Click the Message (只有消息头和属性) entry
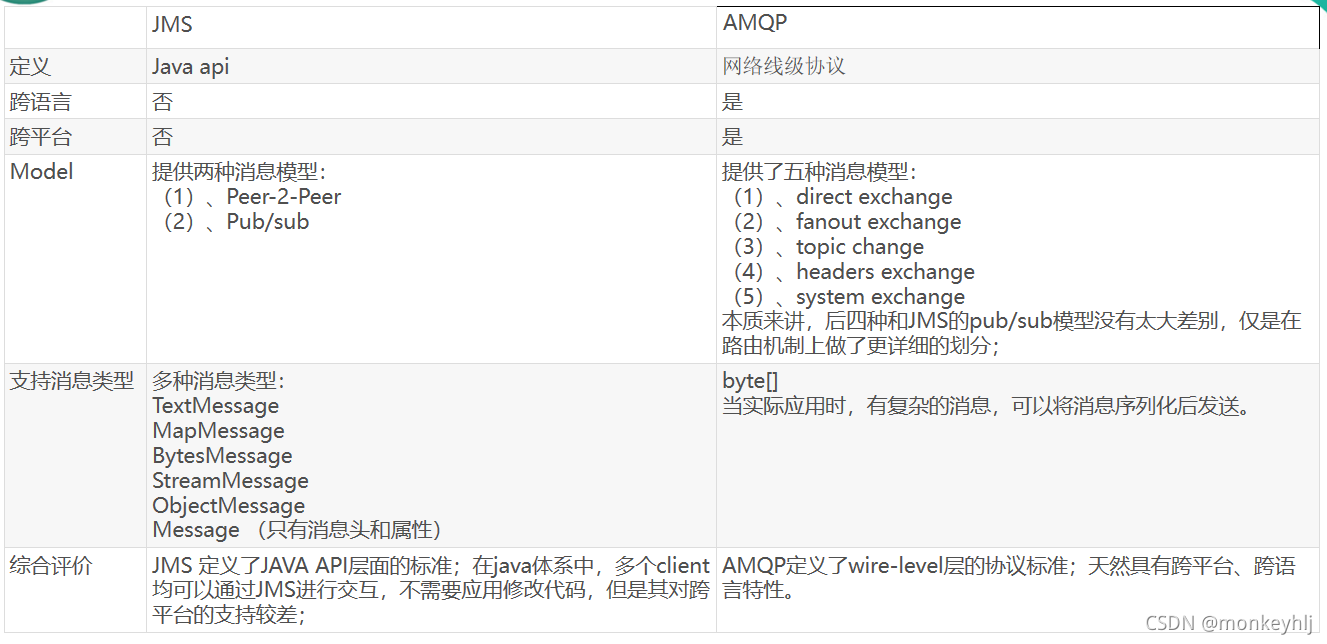The image size is (1327, 644). tap(297, 530)
